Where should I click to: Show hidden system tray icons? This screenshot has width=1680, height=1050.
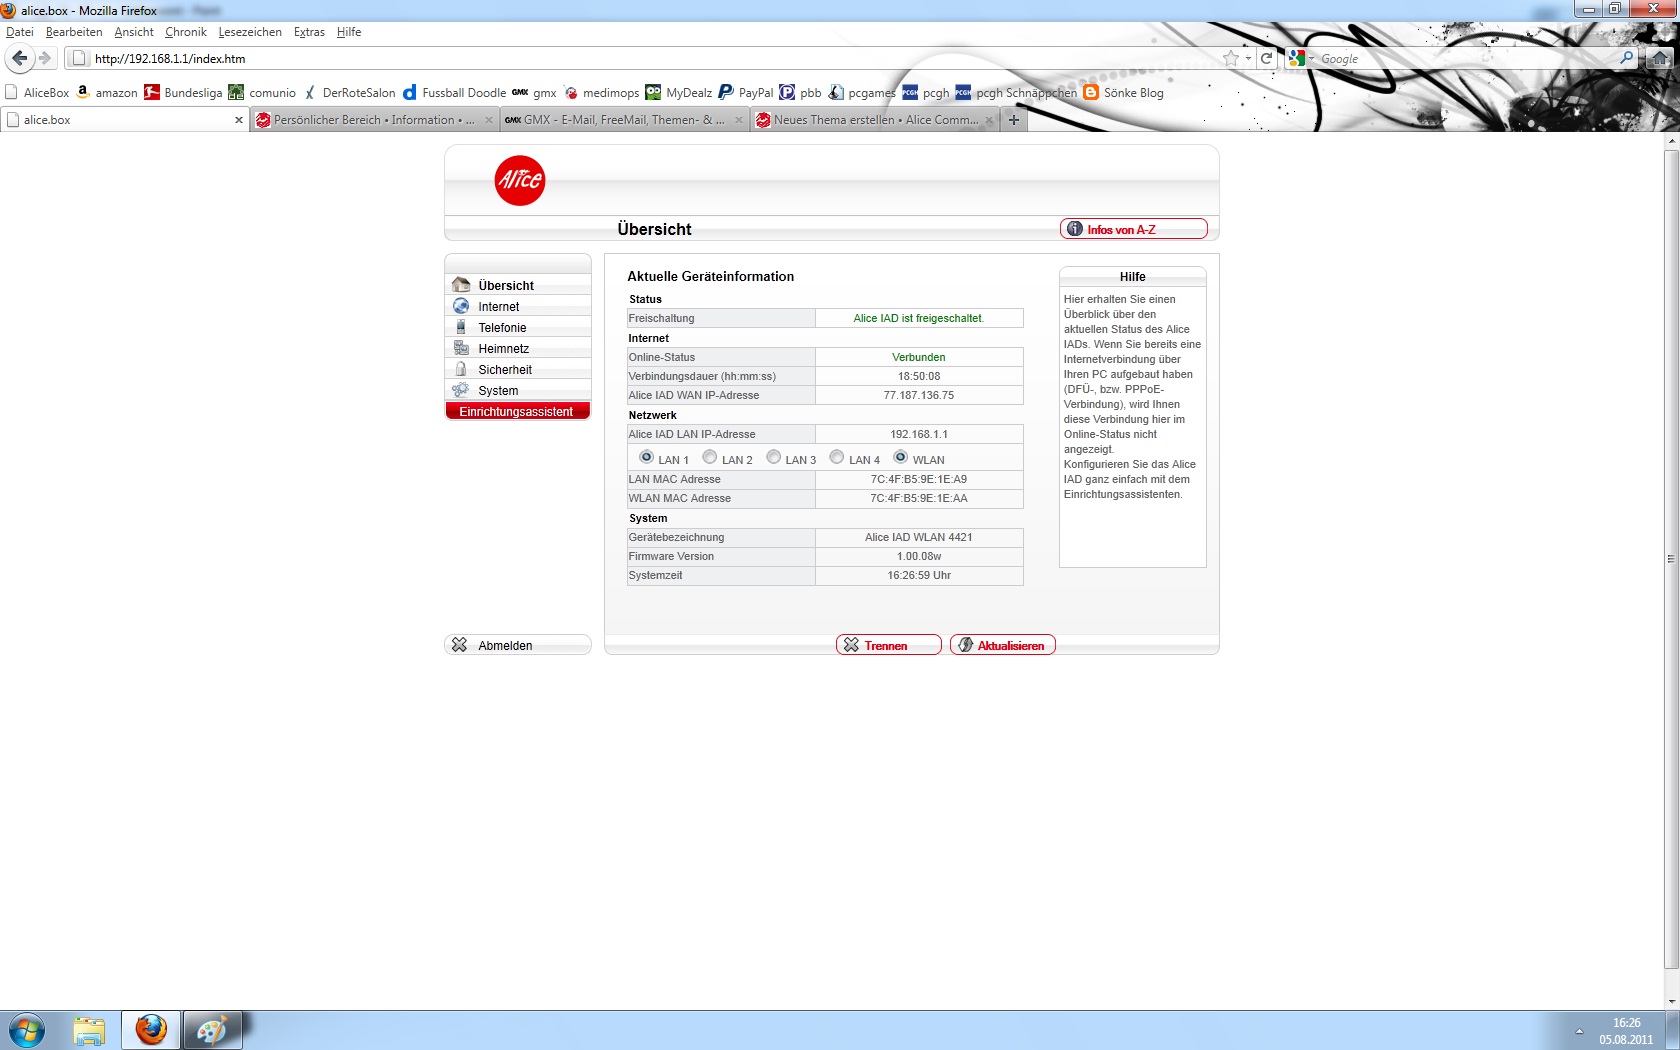click(1579, 1031)
